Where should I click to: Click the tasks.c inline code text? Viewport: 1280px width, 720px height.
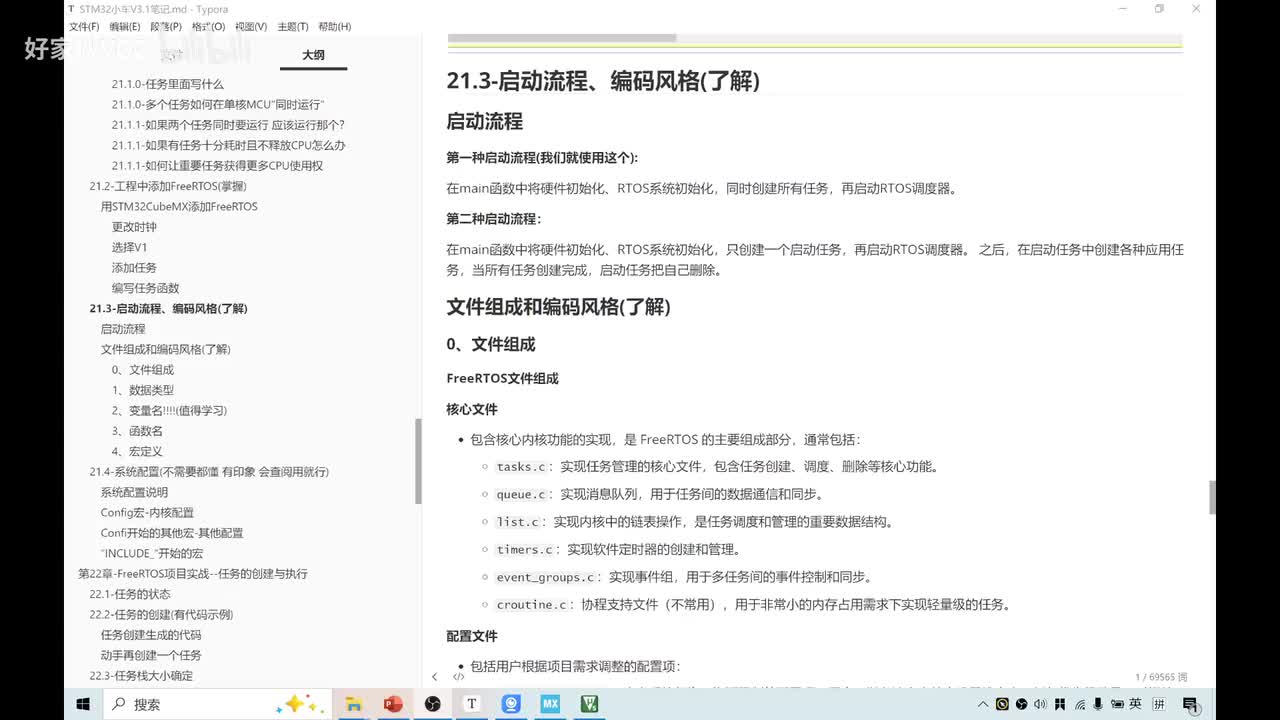(x=521, y=467)
